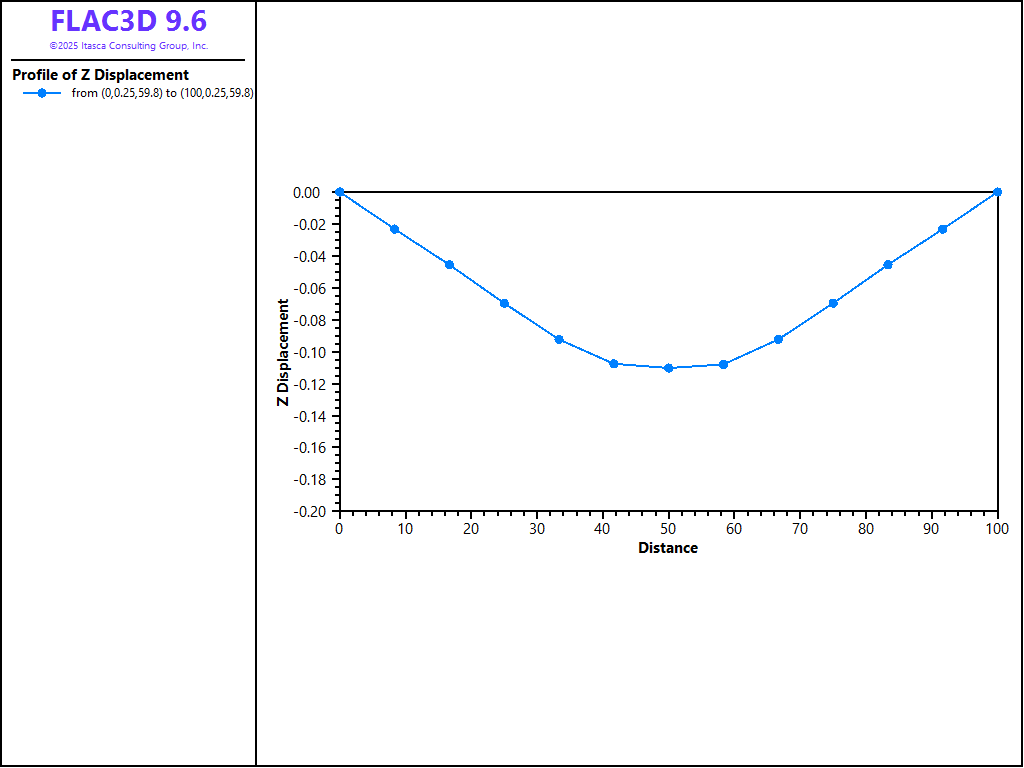Click the Distance axis label
The image size is (1024, 768).
(x=668, y=548)
